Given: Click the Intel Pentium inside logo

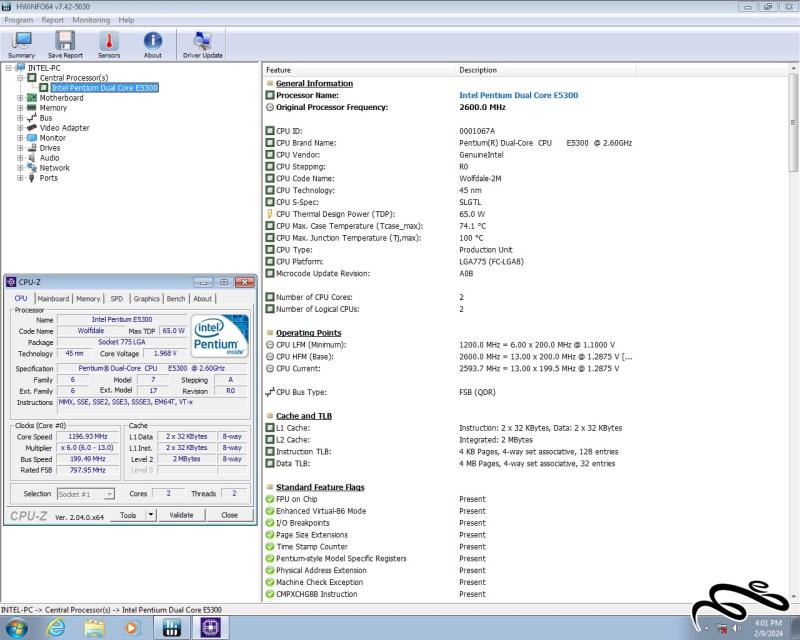Looking at the screenshot, I should (220, 335).
